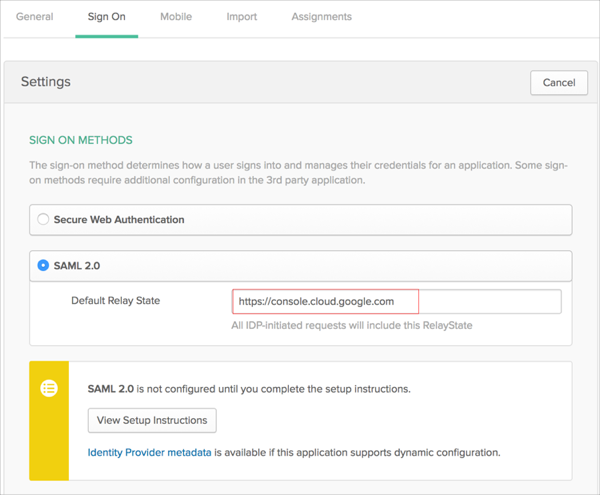600x495 pixels.
Task: Switch to the Assignments tab
Action: coord(321,17)
